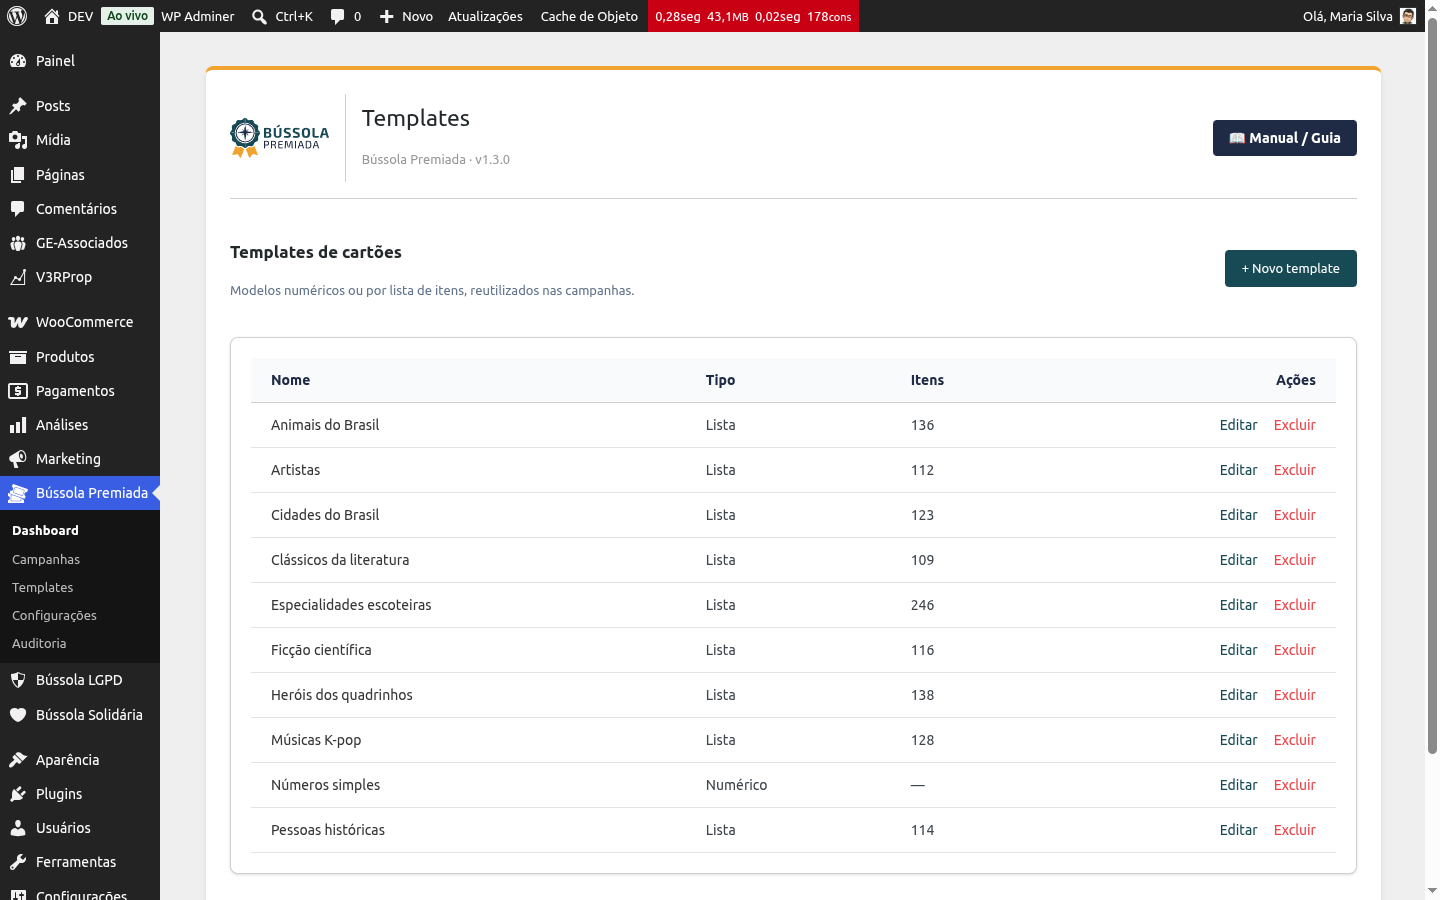
Task: Click the Pagamentos dollar icon
Action: [18, 391]
